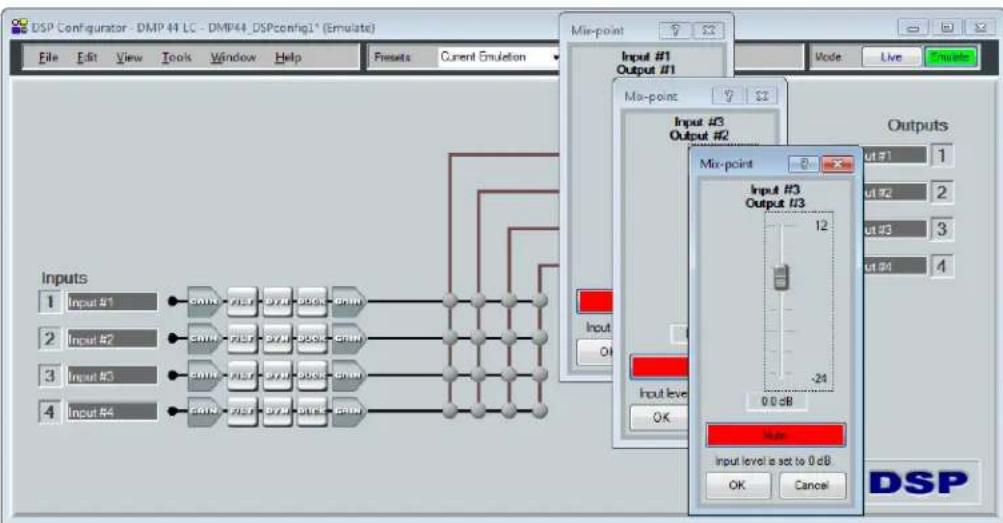Screen dimensions: 1003x523
Task: Open the FILT block on Input #4
Action: 242,411
